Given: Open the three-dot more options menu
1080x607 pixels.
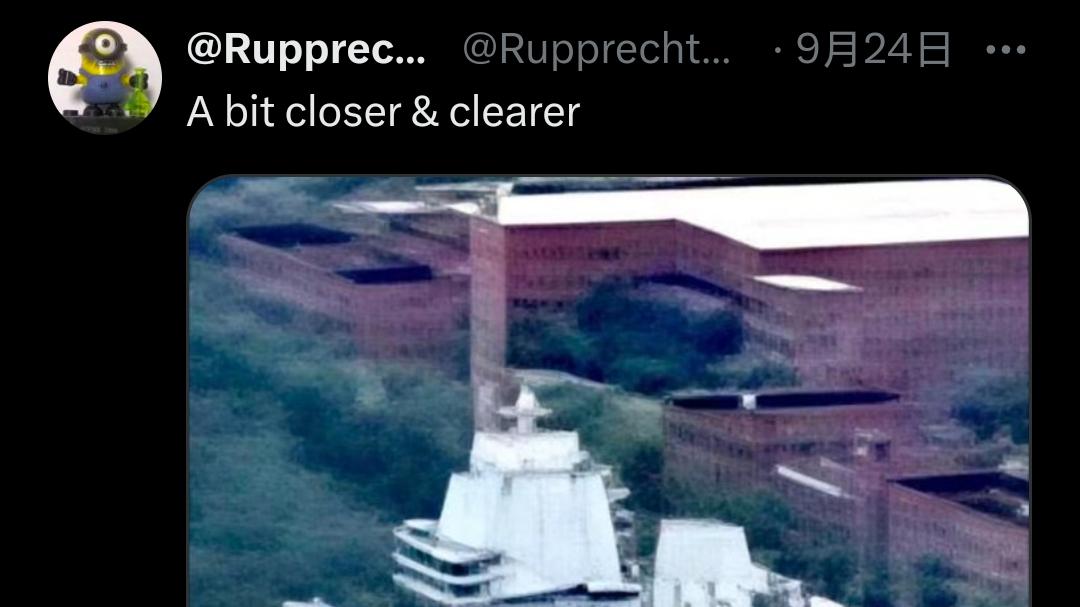Looking at the screenshot, I should point(1006,50).
